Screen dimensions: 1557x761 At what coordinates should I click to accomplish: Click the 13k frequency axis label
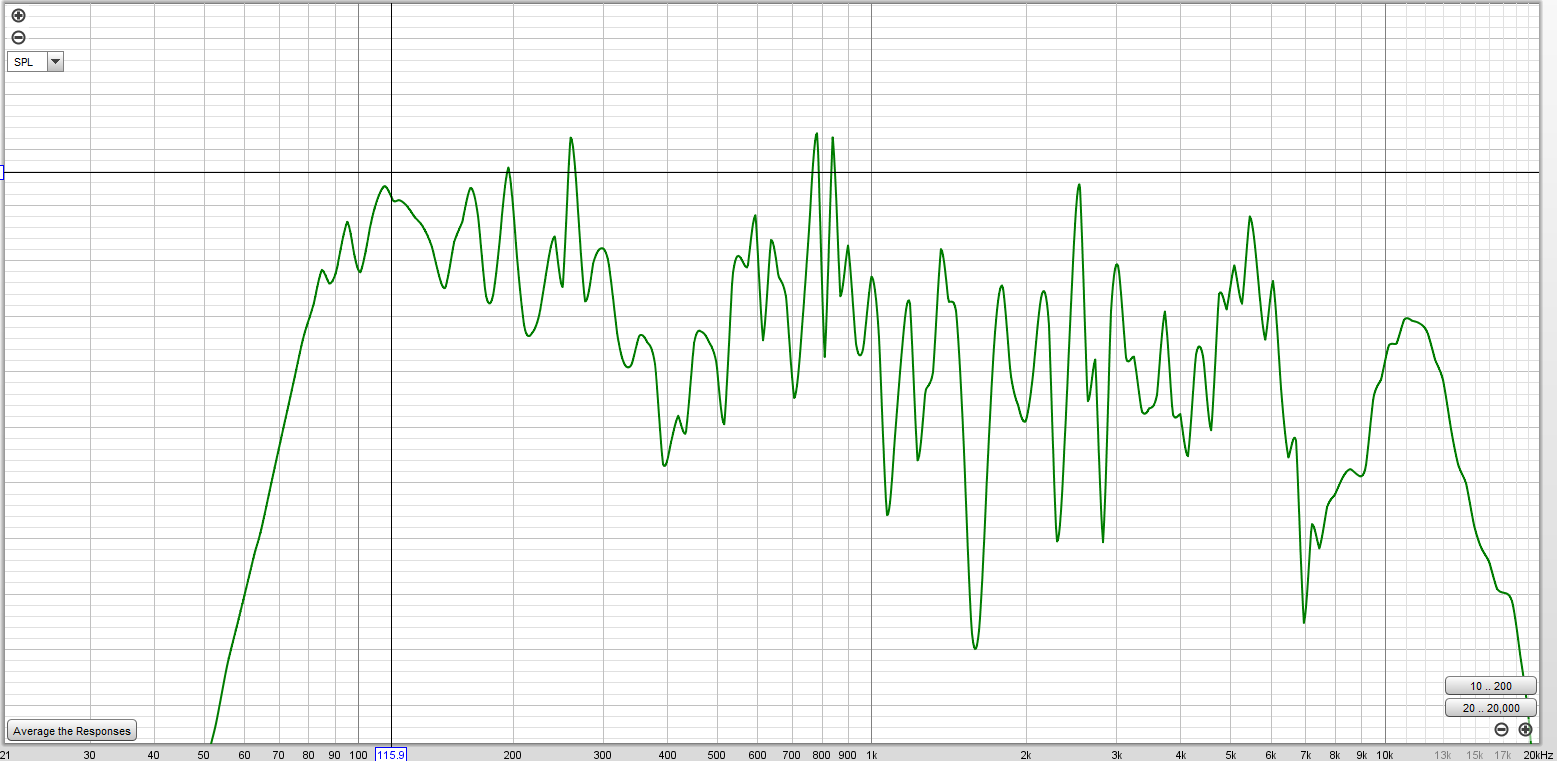coord(1443,754)
